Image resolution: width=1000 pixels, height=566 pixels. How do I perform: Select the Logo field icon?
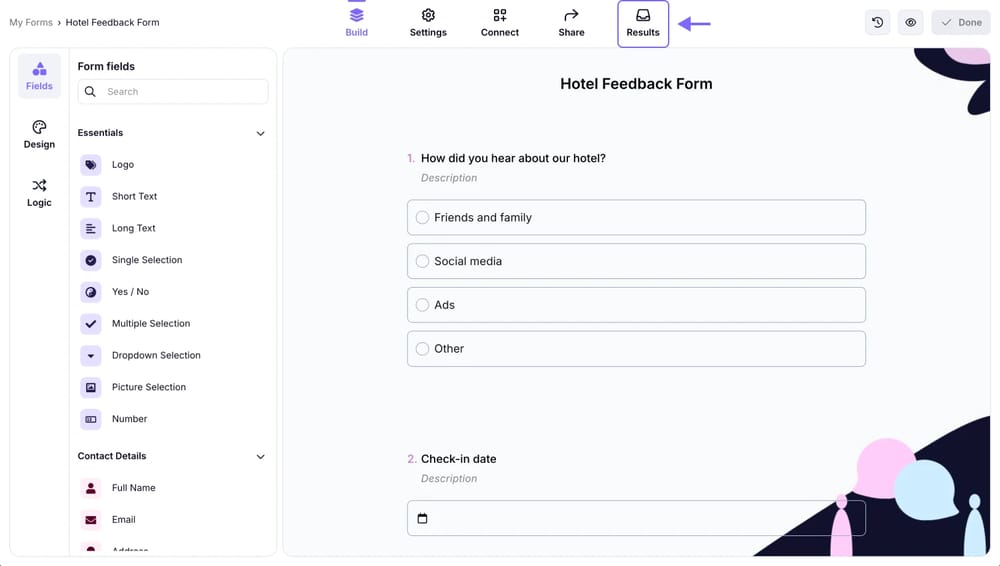click(x=91, y=165)
